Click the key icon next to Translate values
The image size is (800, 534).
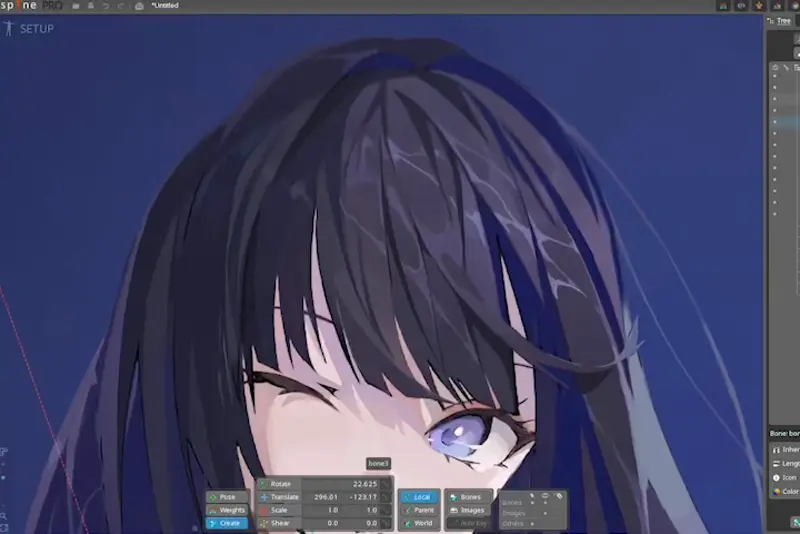pos(385,497)
